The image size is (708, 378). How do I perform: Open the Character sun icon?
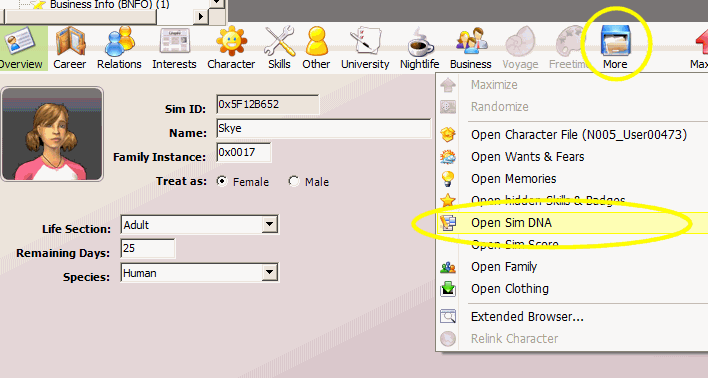[231, 41]
